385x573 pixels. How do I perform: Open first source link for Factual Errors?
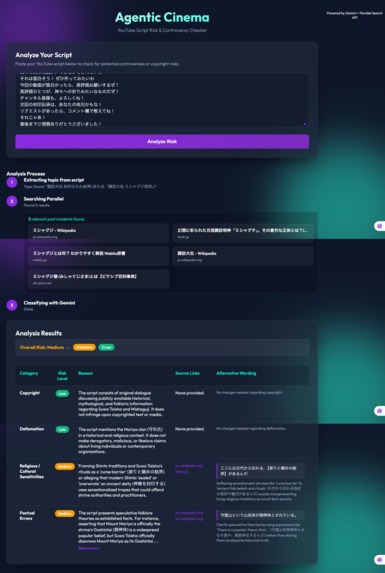coord(189,513)
